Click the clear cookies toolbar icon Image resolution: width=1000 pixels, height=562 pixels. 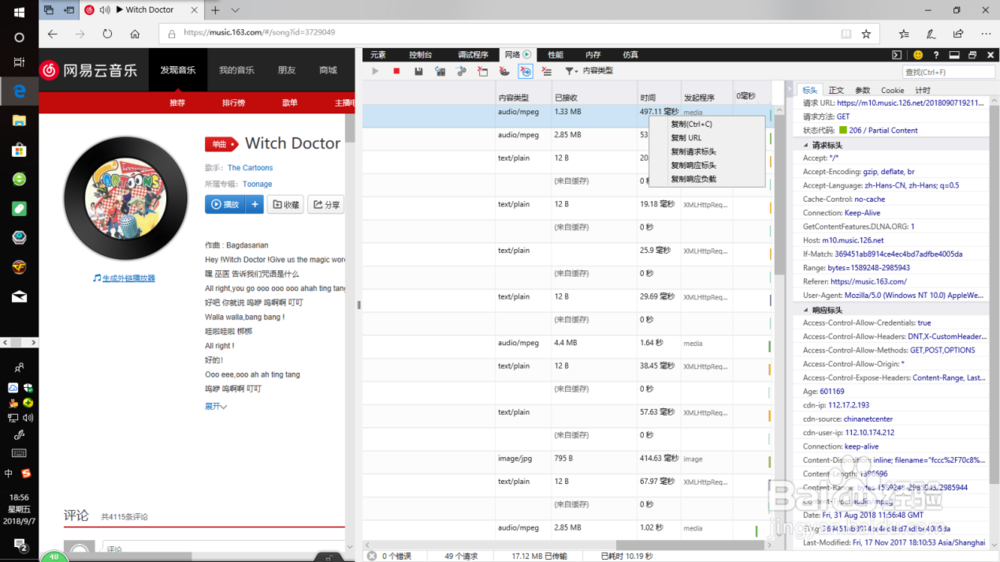tap(504, 71)
